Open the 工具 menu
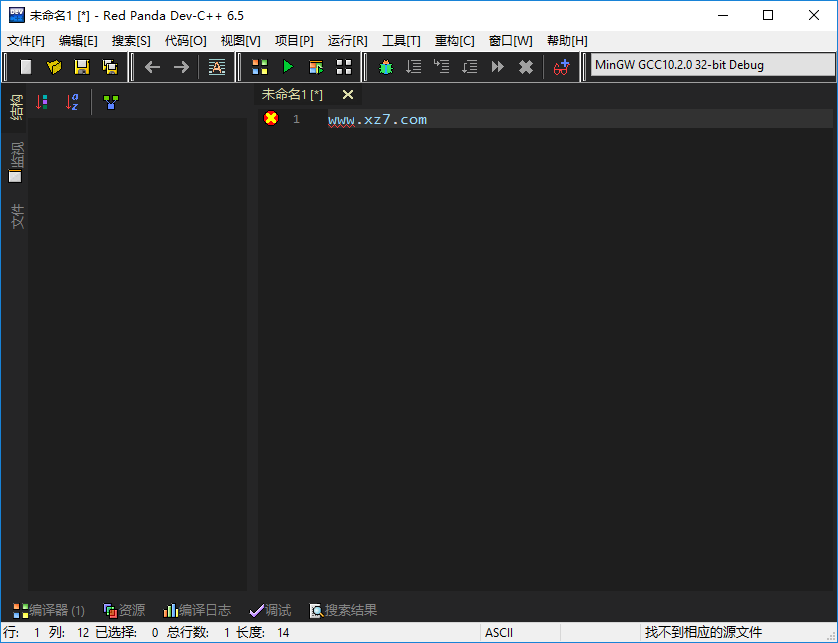Screen dimensions: 838x643 pos(401,40)
